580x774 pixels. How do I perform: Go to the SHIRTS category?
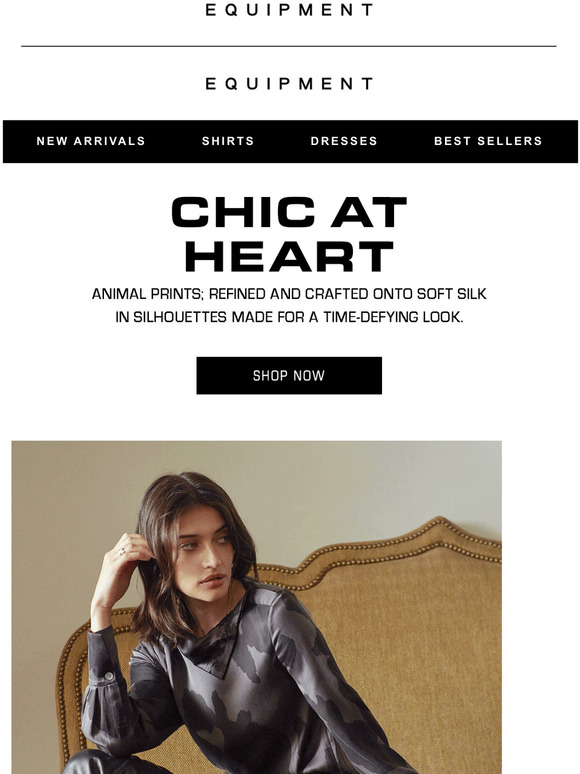pyautogui.click(x=228, y=141)
